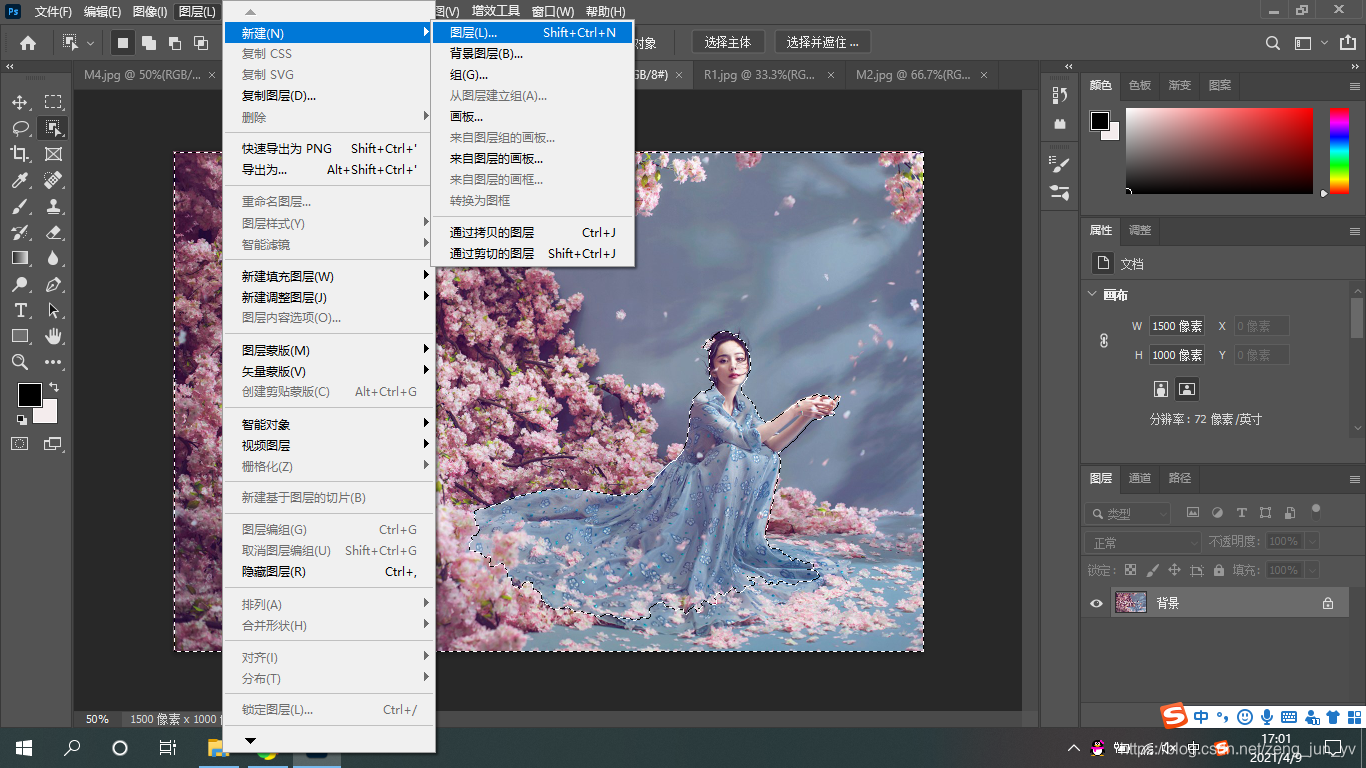
Task: Switch to the 通道 tab
Action: [1140, 478]
